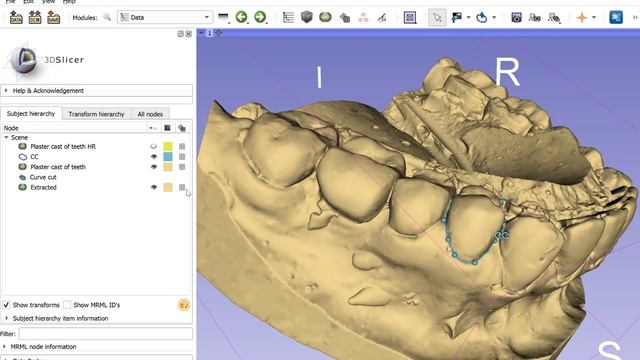Open the Data module tree icon
640x360 pixels.
tap(288, 17)
